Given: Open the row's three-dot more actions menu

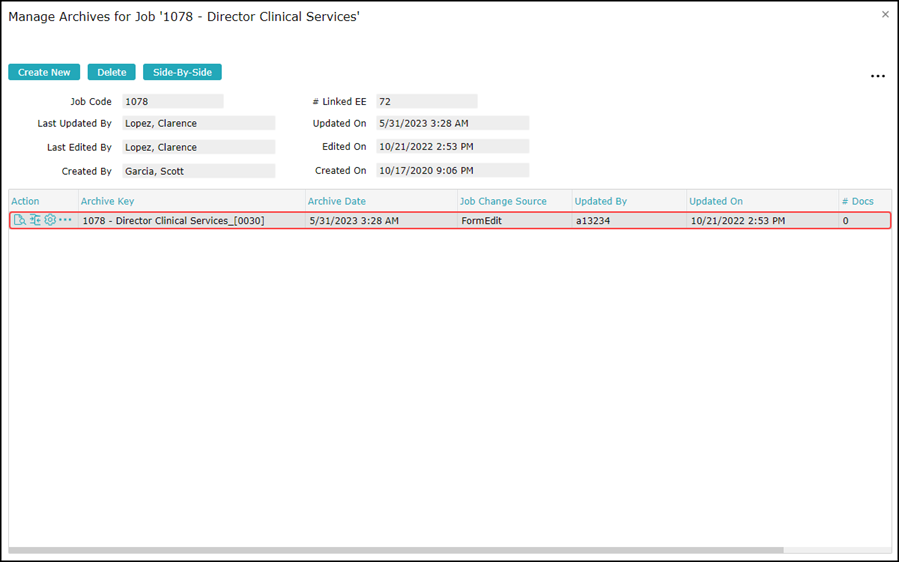Looking at the screenshot, I should pyautogui.click(x=65, y=220).
